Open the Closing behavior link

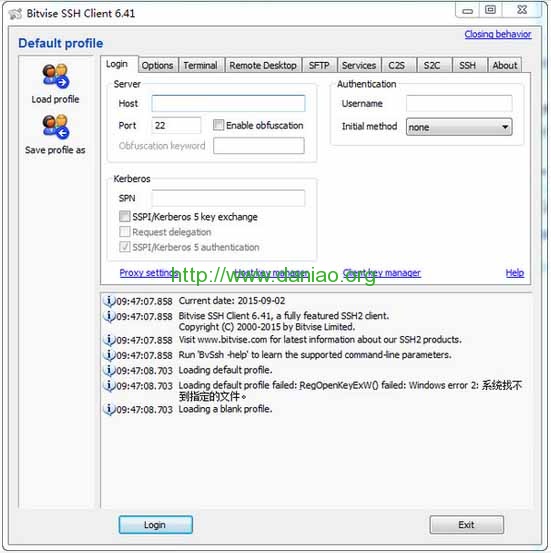[498, 34]
